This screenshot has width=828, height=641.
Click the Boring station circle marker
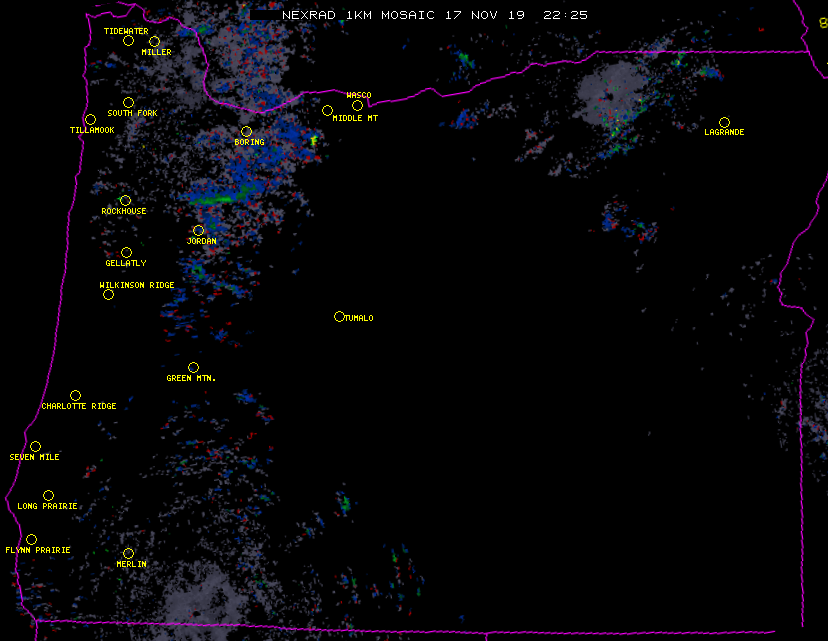pos(246,132)
